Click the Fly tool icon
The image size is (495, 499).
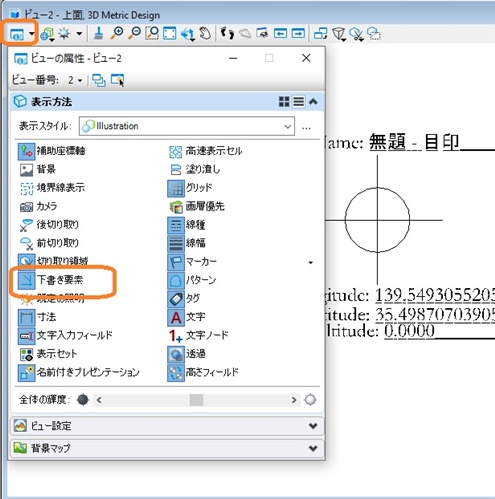tap(245, 33)
